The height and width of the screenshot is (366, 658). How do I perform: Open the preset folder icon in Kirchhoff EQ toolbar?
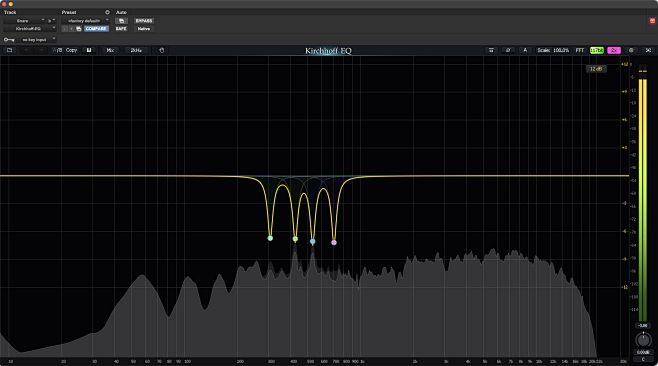(x=9, y=50)
